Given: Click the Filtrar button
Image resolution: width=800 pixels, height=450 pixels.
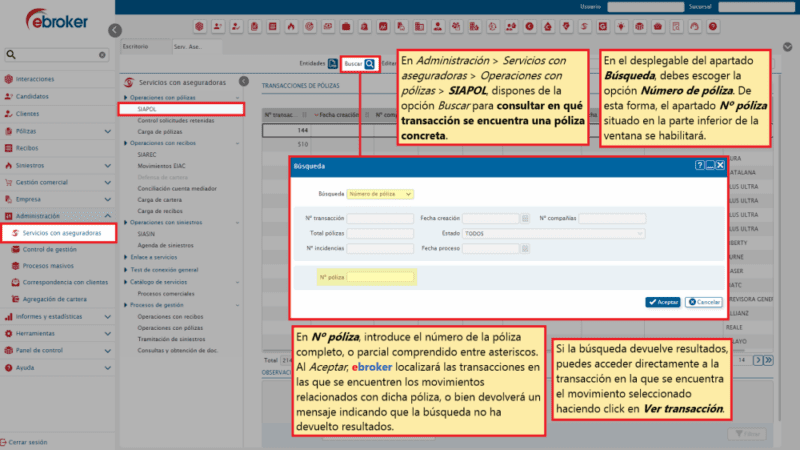Looking at the screenshot, I should click(x=747, y=434).
